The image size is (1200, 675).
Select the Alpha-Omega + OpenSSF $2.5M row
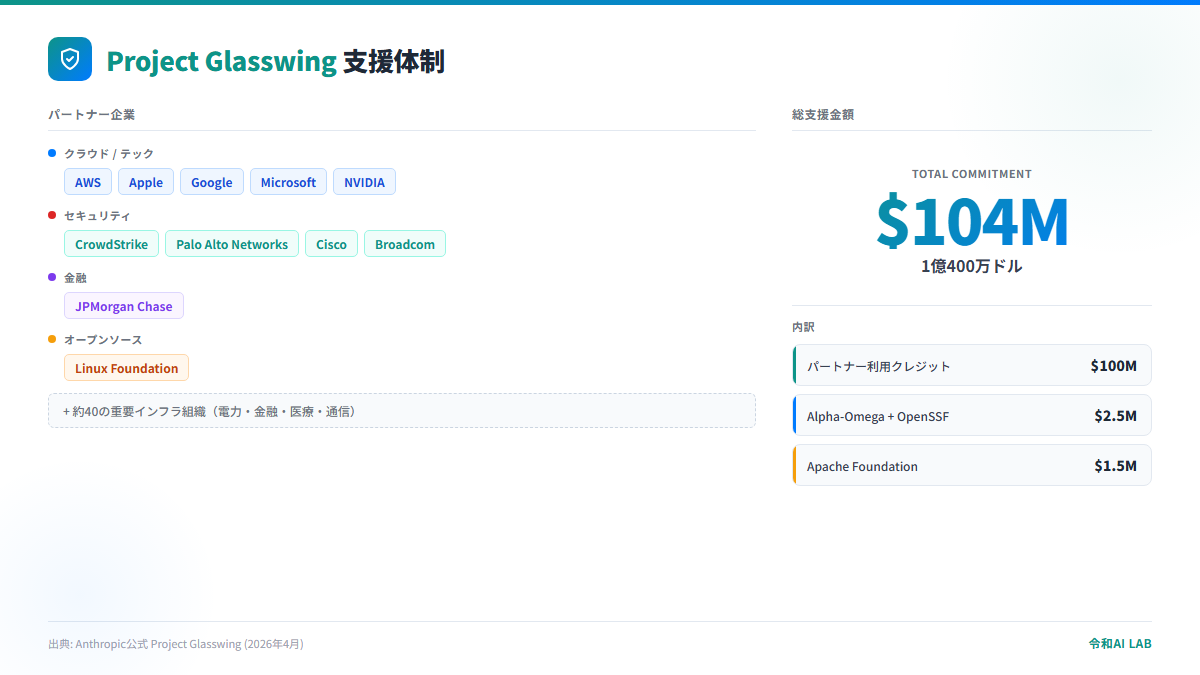(972, 415)
